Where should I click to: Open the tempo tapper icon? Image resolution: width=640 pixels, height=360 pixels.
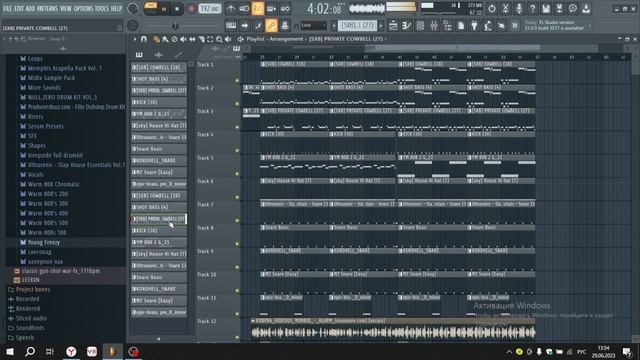(487, 26)
